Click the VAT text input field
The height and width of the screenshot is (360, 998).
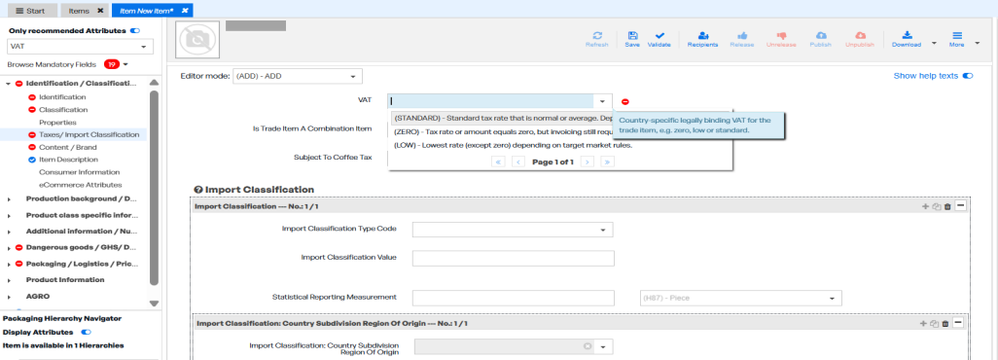pyautogui.click(x=491, y=101)
